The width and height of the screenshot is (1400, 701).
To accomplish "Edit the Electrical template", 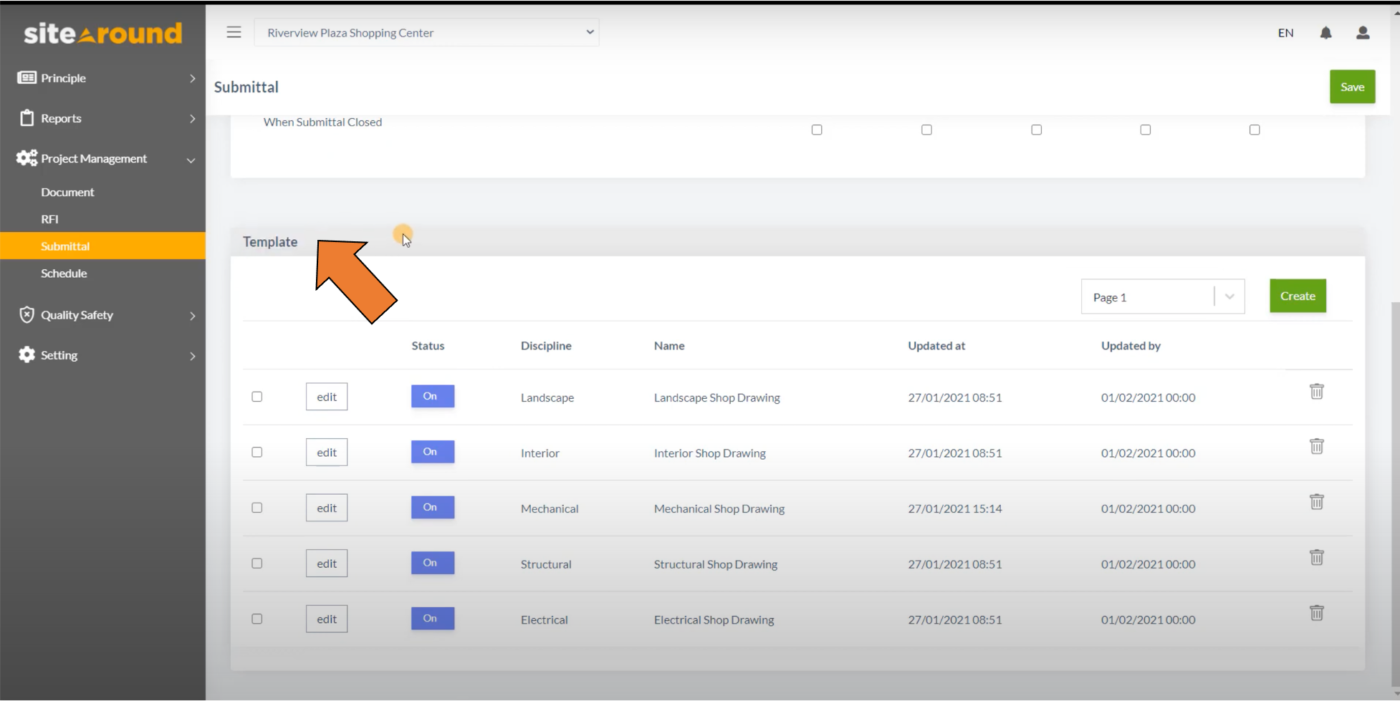I will (327, 619).
